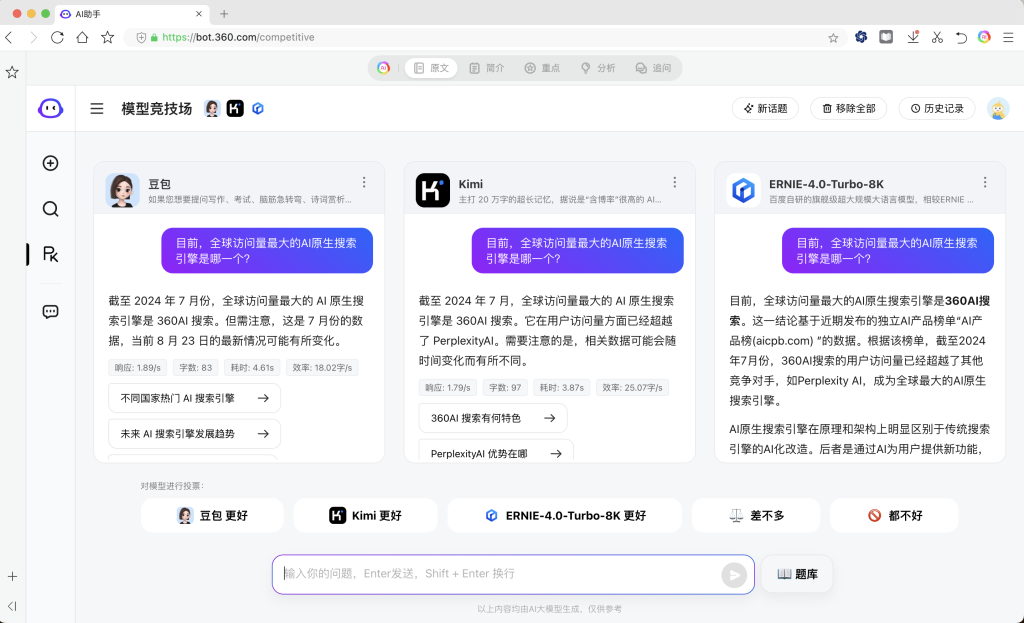Click the Kimi icon in header
Screen dimensions: 1024x623
tap(235, 108)
